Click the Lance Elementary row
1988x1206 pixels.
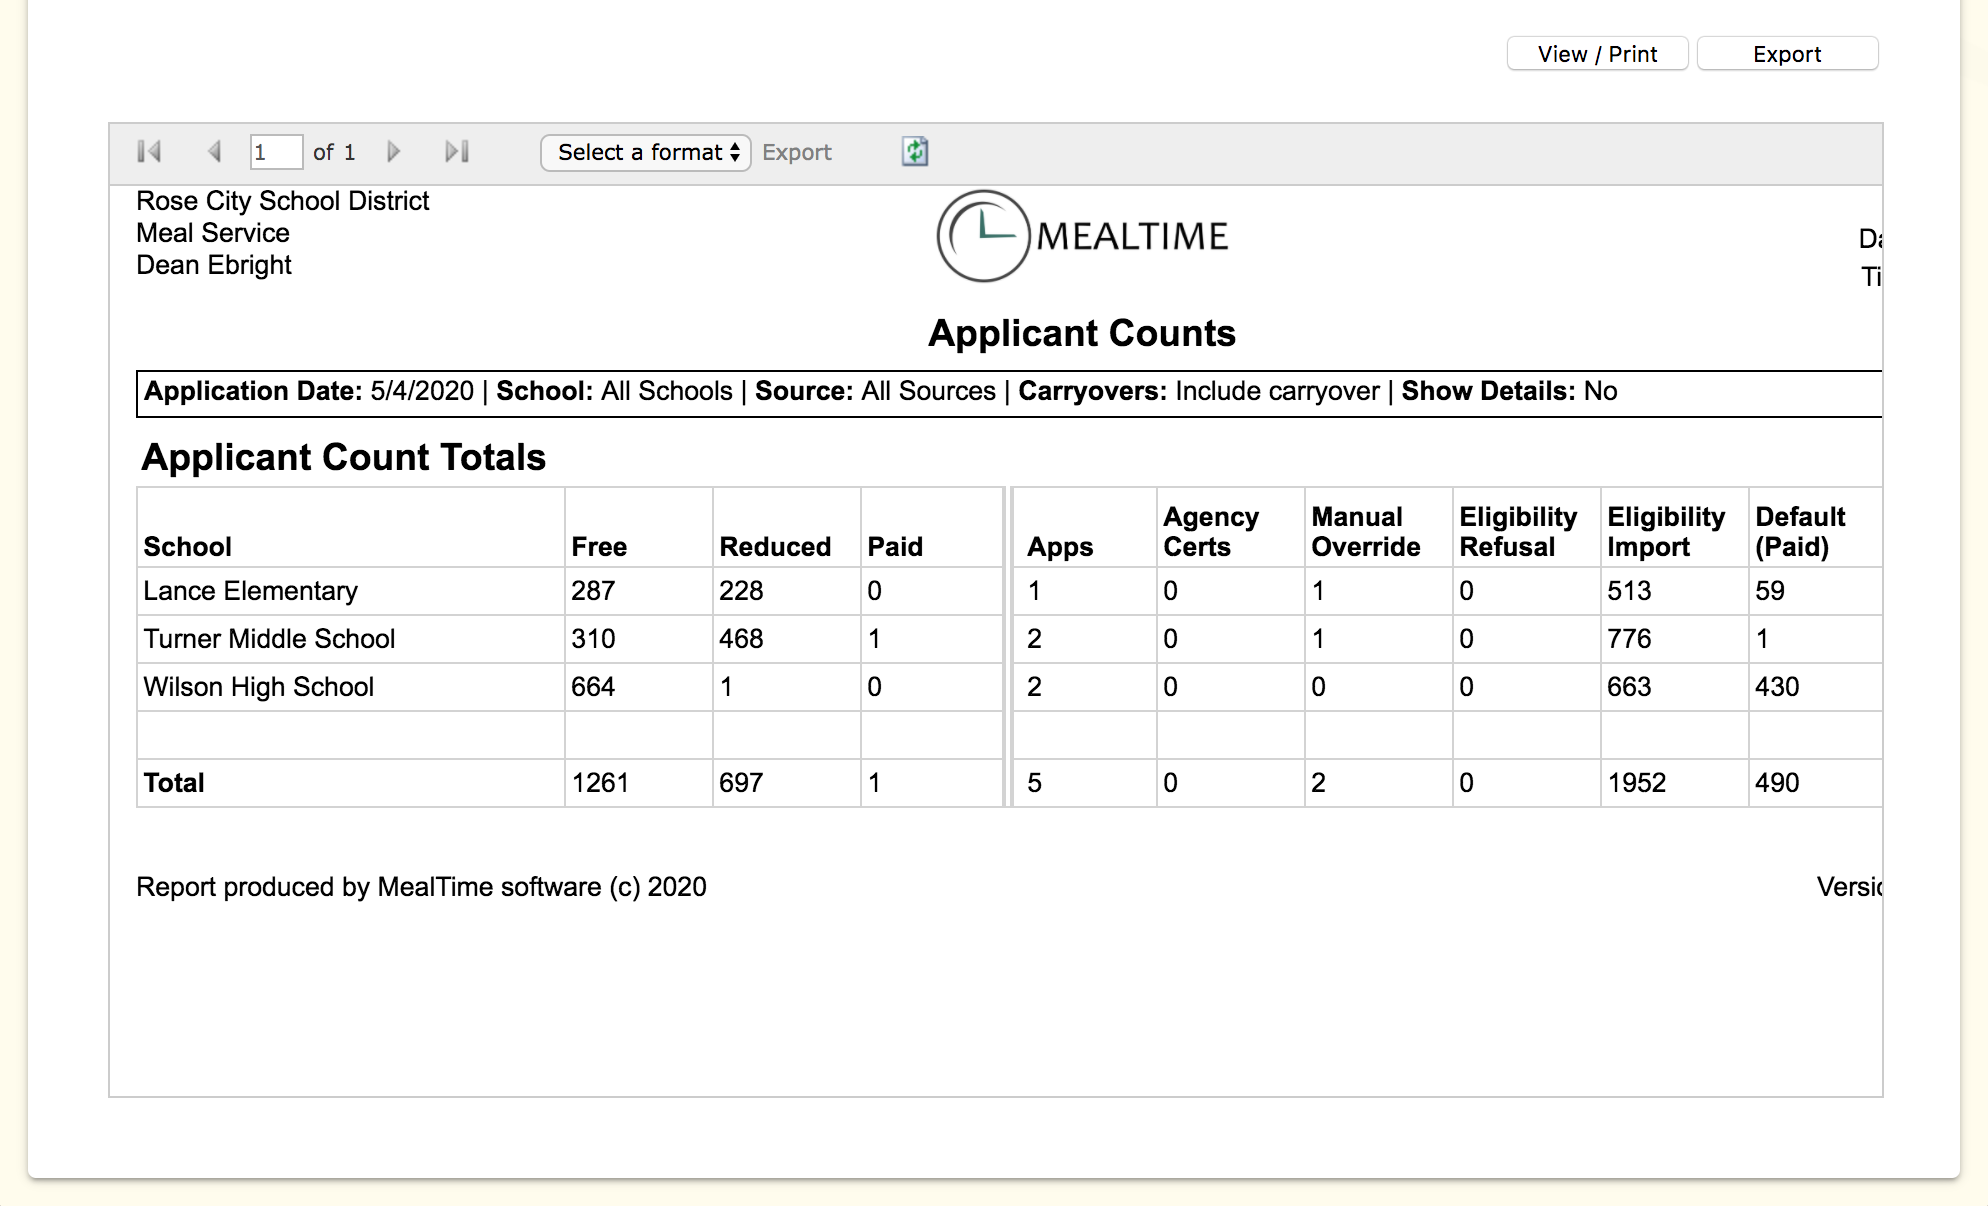(x=250, y=591)
